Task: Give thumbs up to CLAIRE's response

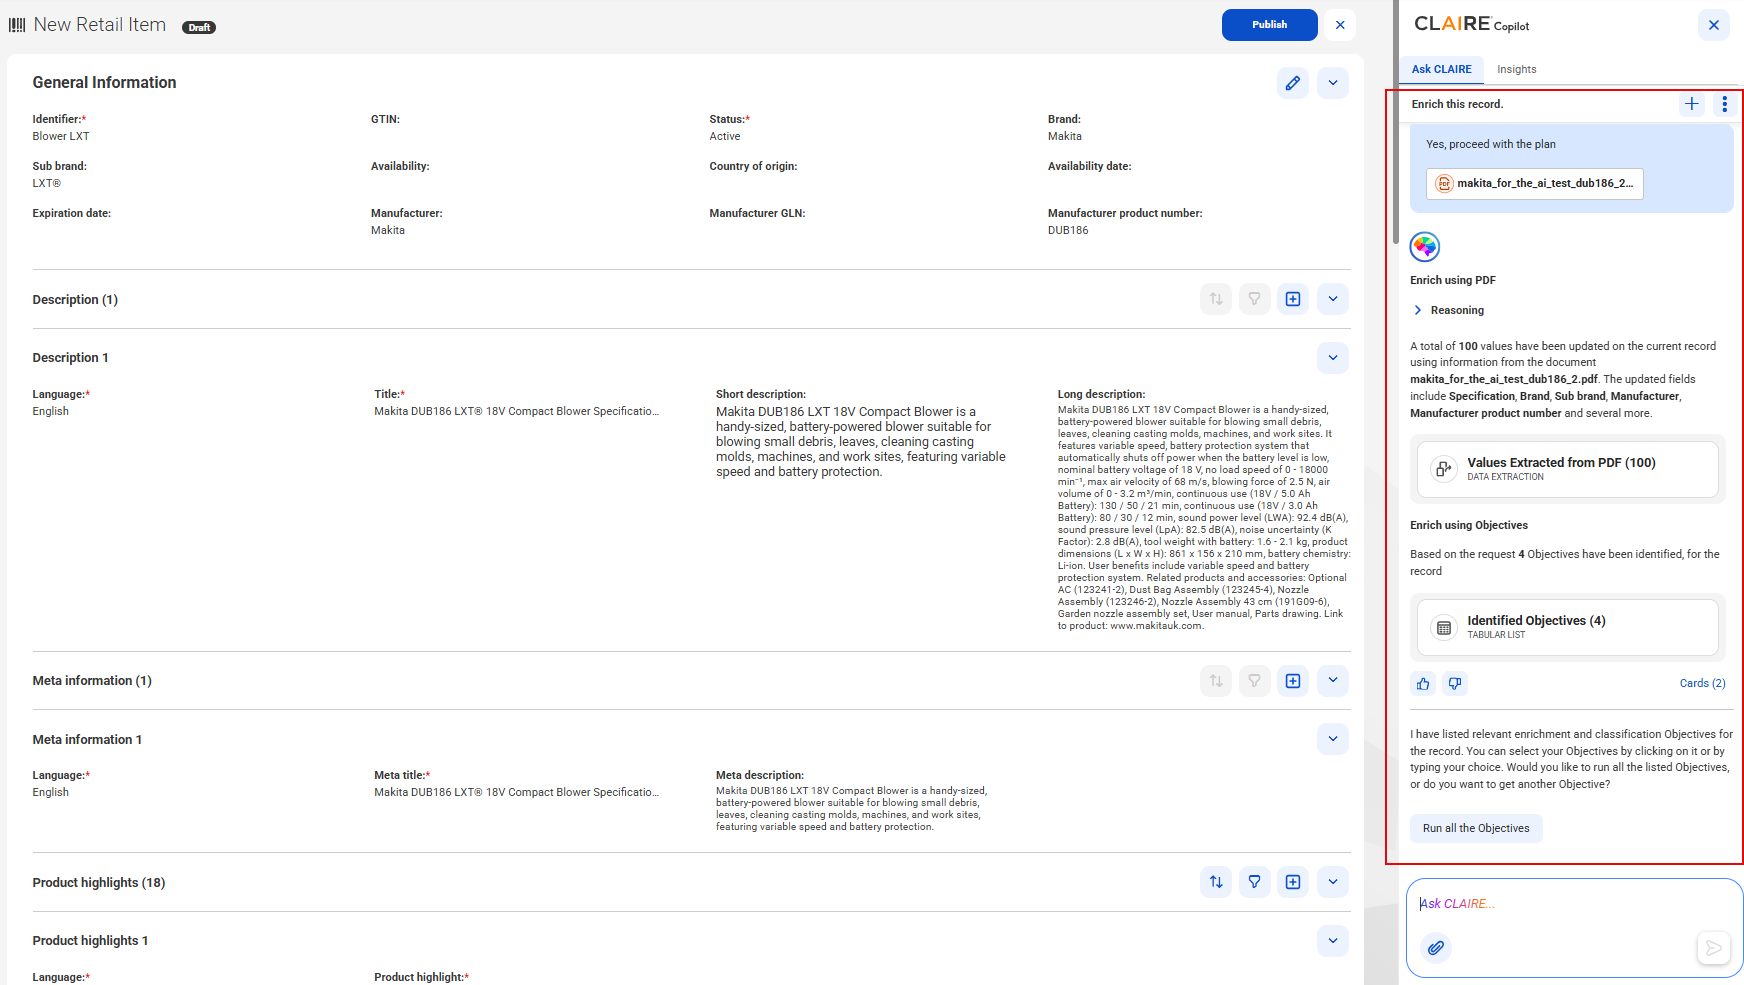Action: tap(1423, 684)
